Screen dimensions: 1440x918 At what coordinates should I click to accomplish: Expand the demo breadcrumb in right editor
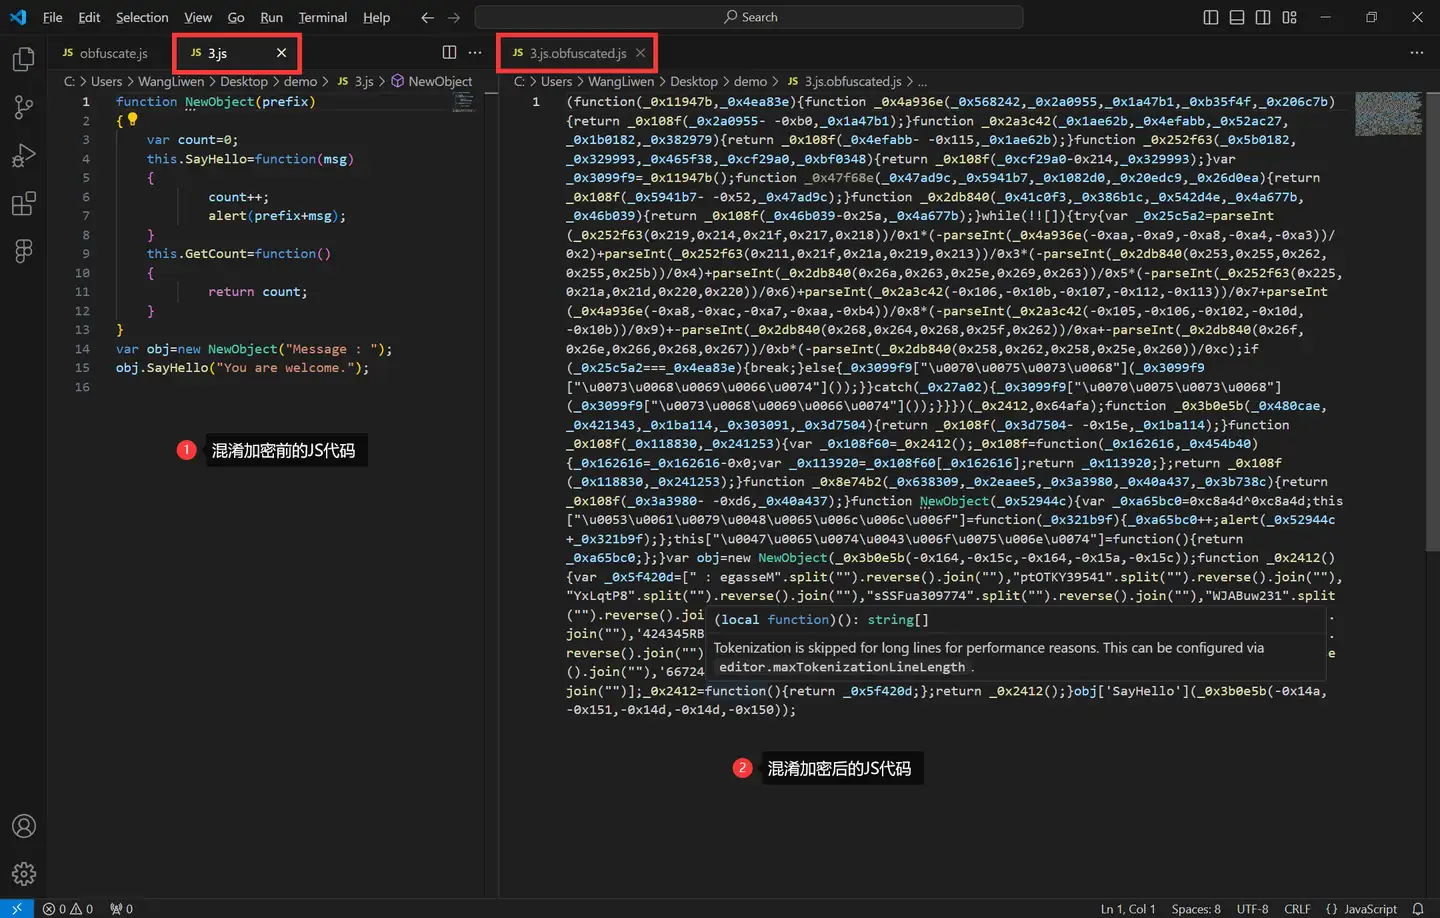coord(750,81)
